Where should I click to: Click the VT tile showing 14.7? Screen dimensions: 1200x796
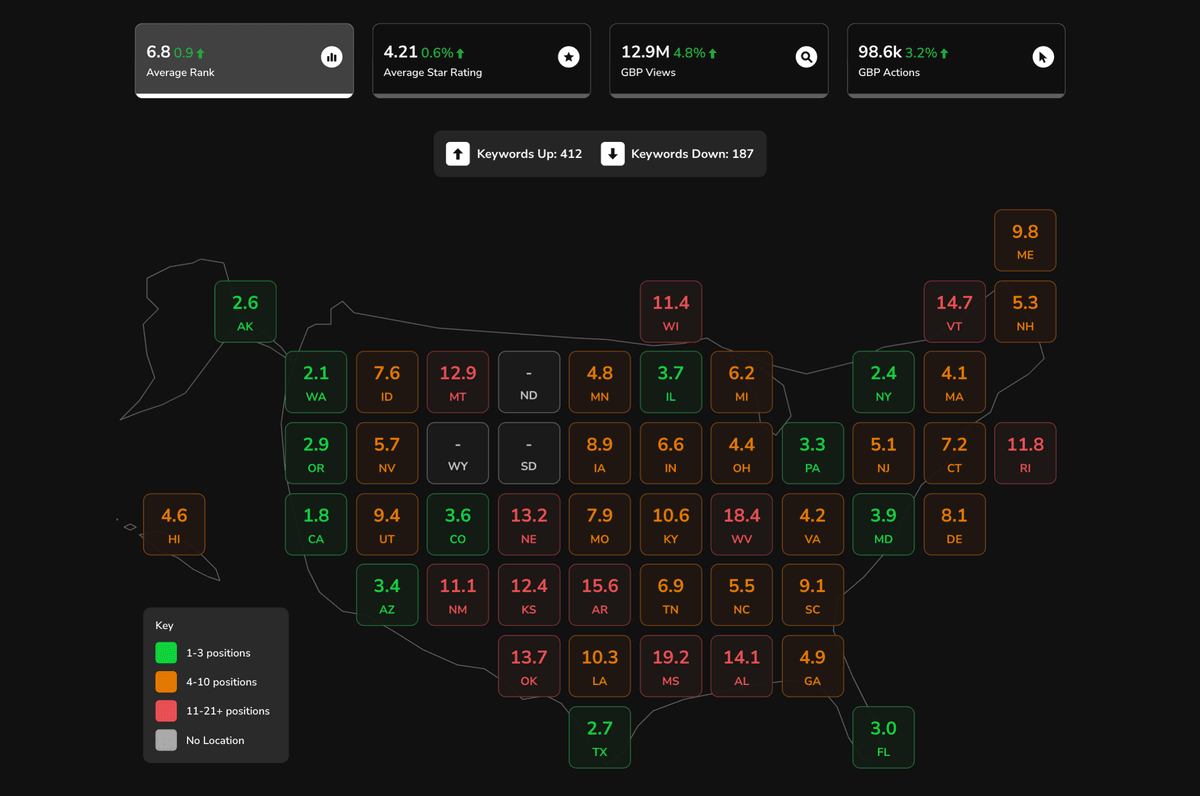(954, 312)
